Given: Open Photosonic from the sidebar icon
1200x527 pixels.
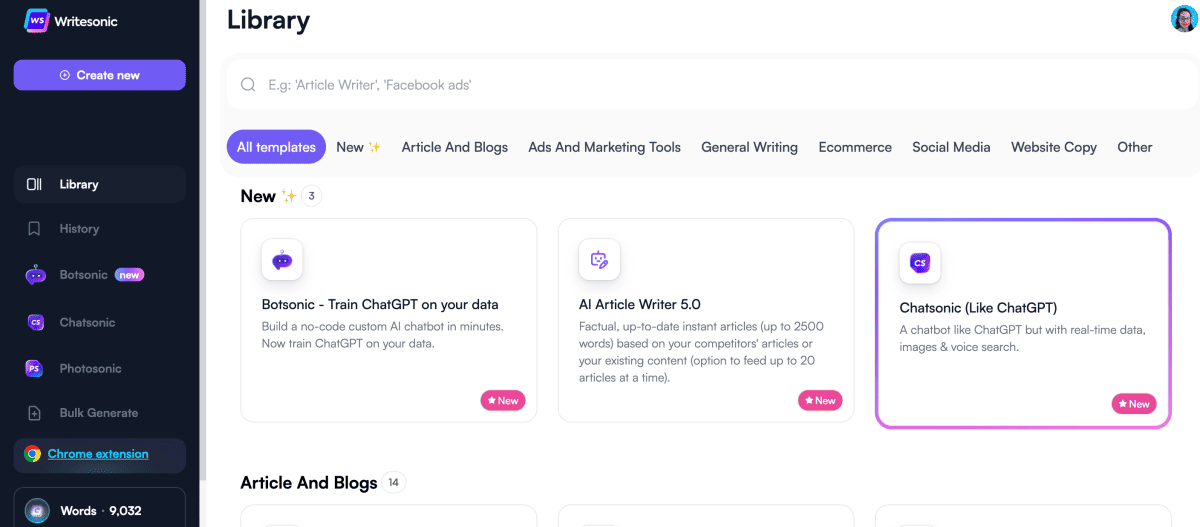Looking at the screenshot, I should [35, 368].
